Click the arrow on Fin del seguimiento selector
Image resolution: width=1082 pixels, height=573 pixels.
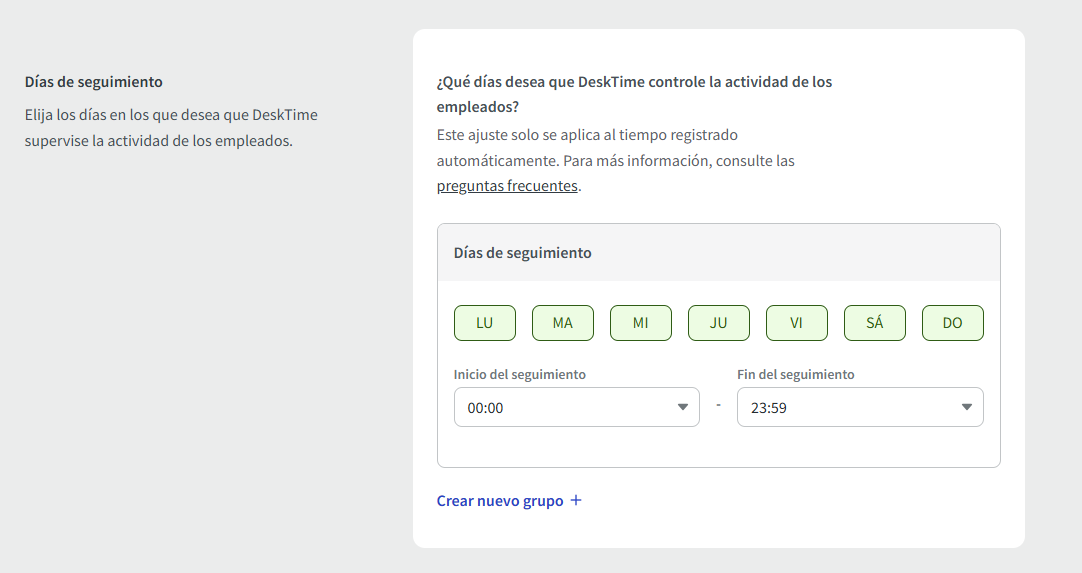(x=967, y=407)
